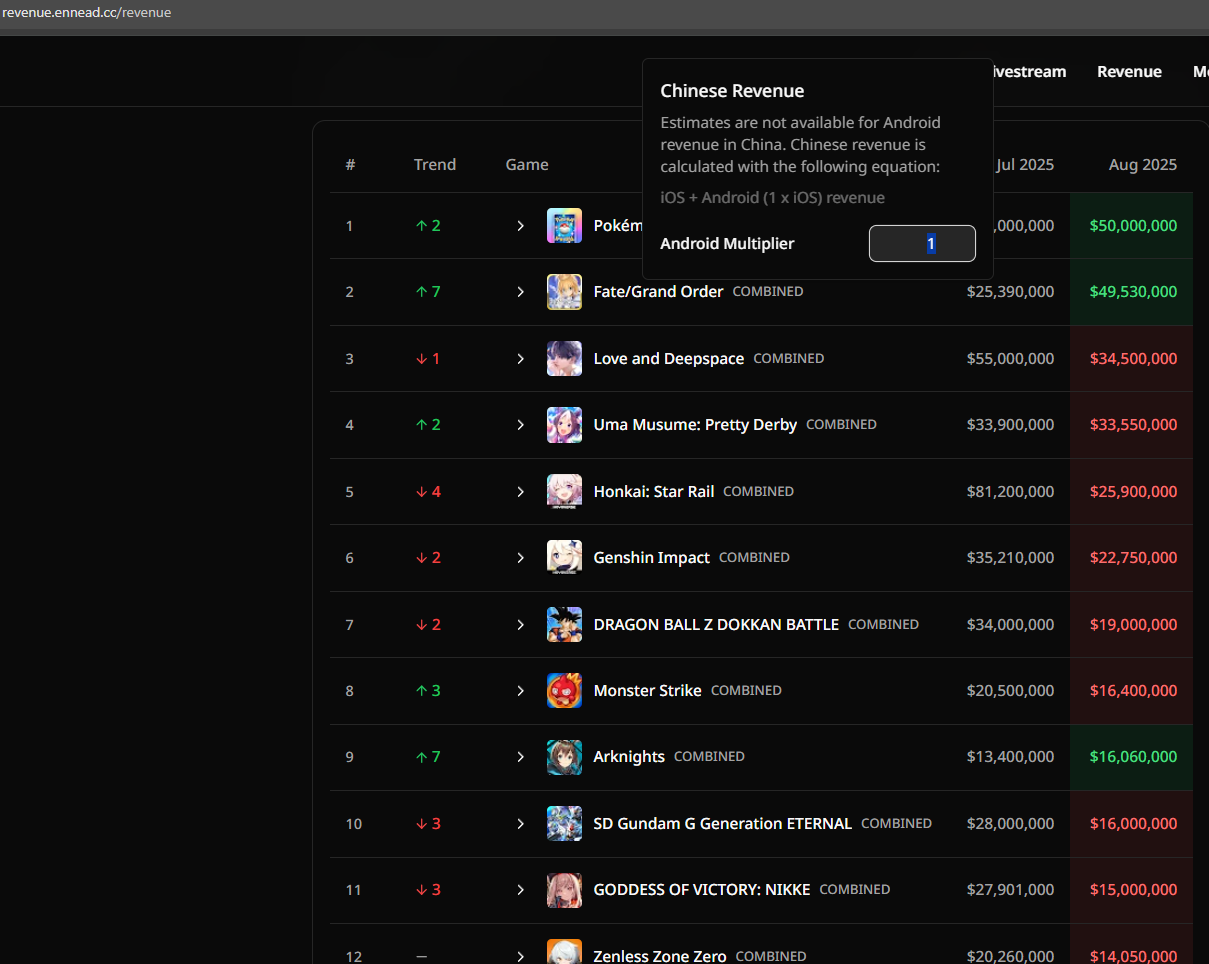Expand the Fate/Grand Order row
Viewport: 1209px width, 964px height.
pyautogui.click(x=520, y=292)
